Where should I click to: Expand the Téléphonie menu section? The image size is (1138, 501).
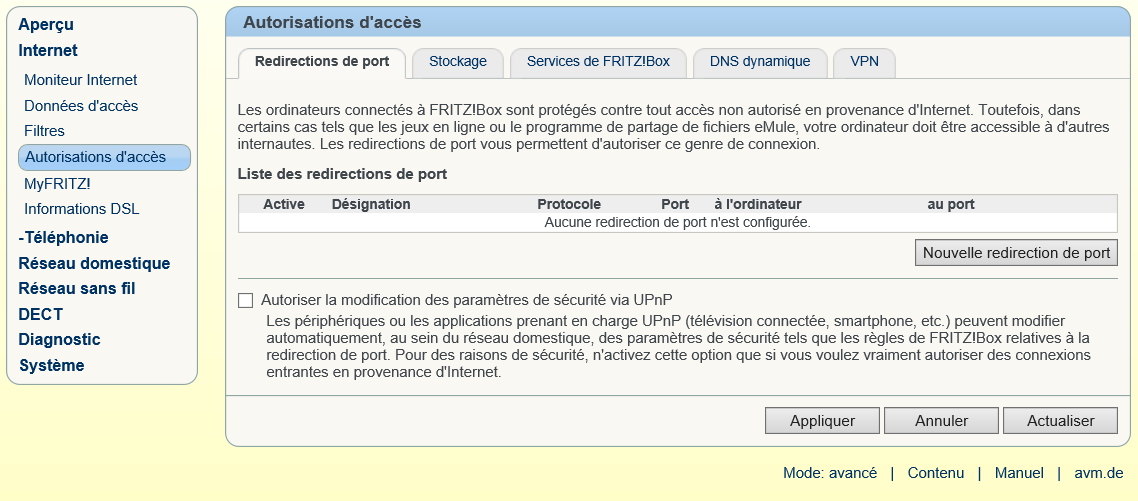tap(64, 237)
